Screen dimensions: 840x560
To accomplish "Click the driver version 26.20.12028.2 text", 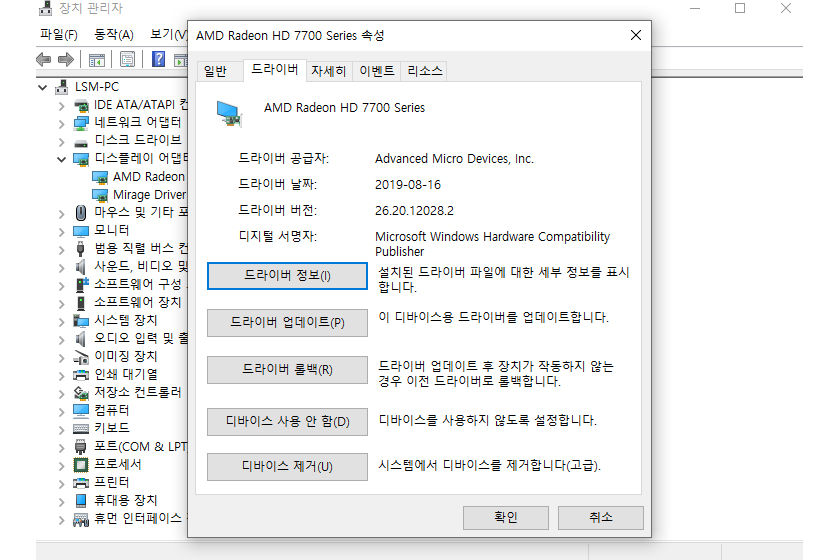I will pos(414,211).
